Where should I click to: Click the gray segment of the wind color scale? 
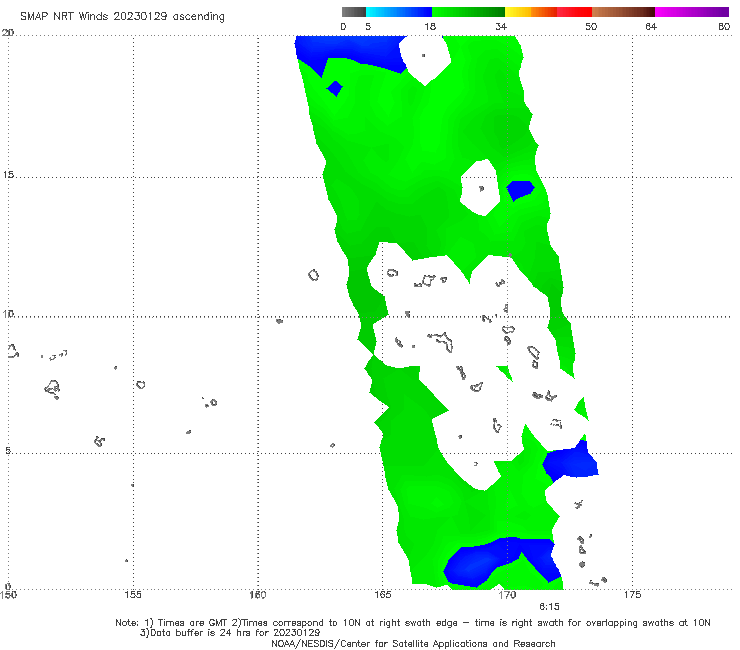(x=354, y=12)
